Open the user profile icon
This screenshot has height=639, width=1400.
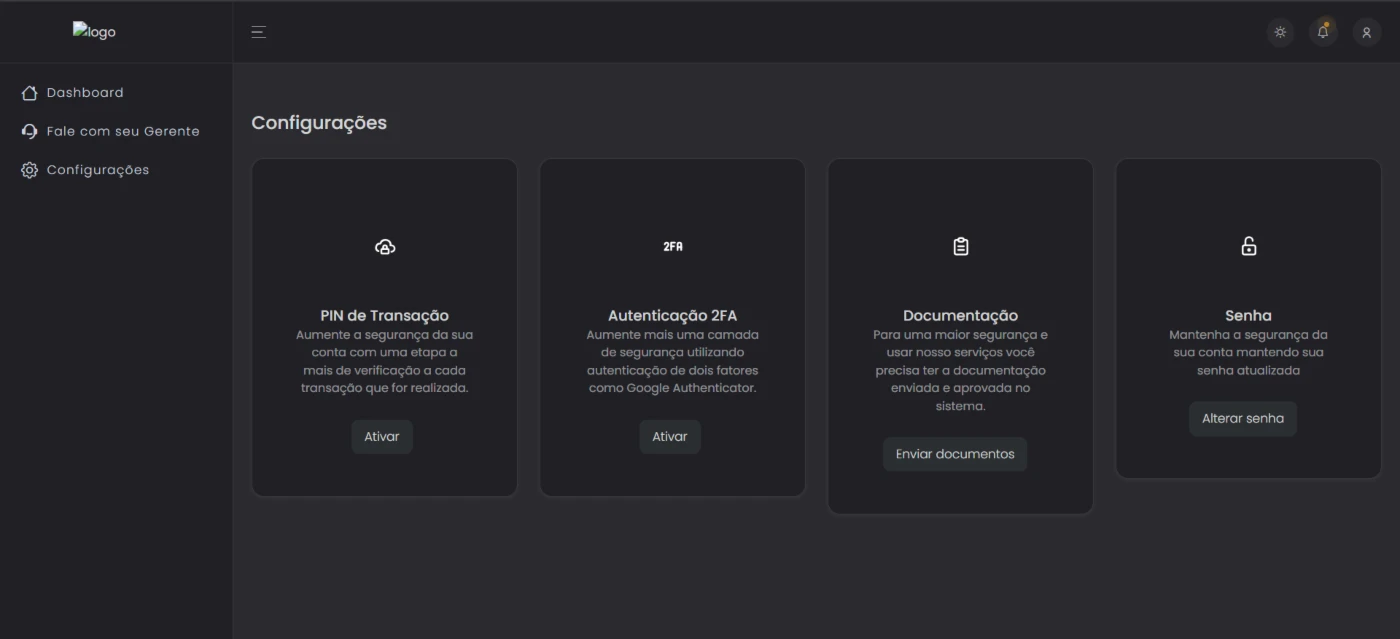(x=1366, y=32)
